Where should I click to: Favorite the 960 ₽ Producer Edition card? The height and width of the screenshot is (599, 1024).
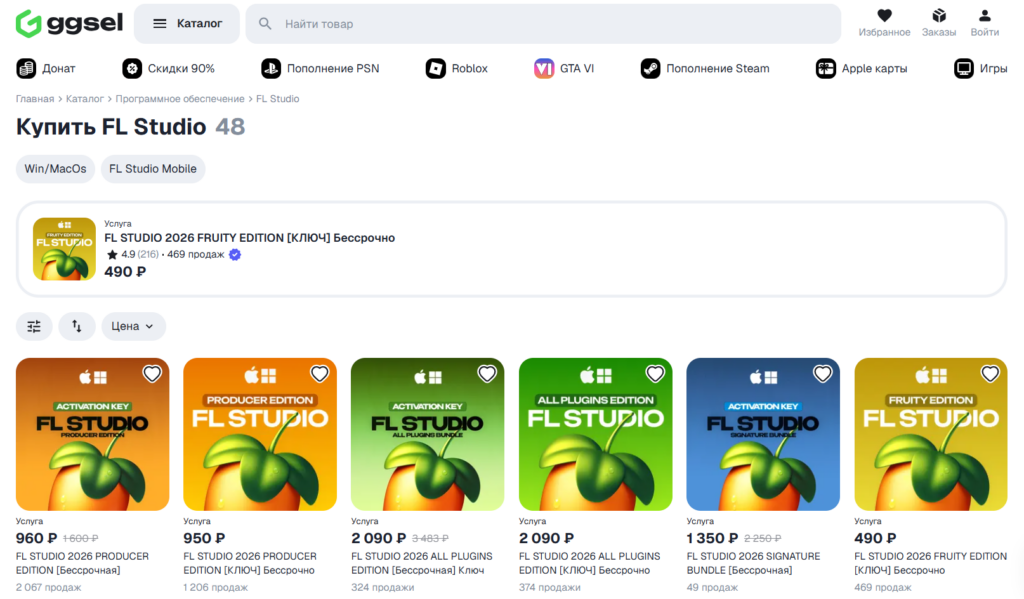pyautogui.click(x=152, y=374)
